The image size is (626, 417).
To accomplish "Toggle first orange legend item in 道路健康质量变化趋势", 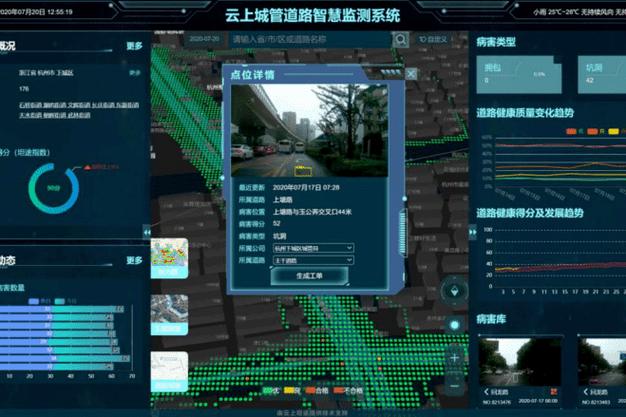I will 574,131.
